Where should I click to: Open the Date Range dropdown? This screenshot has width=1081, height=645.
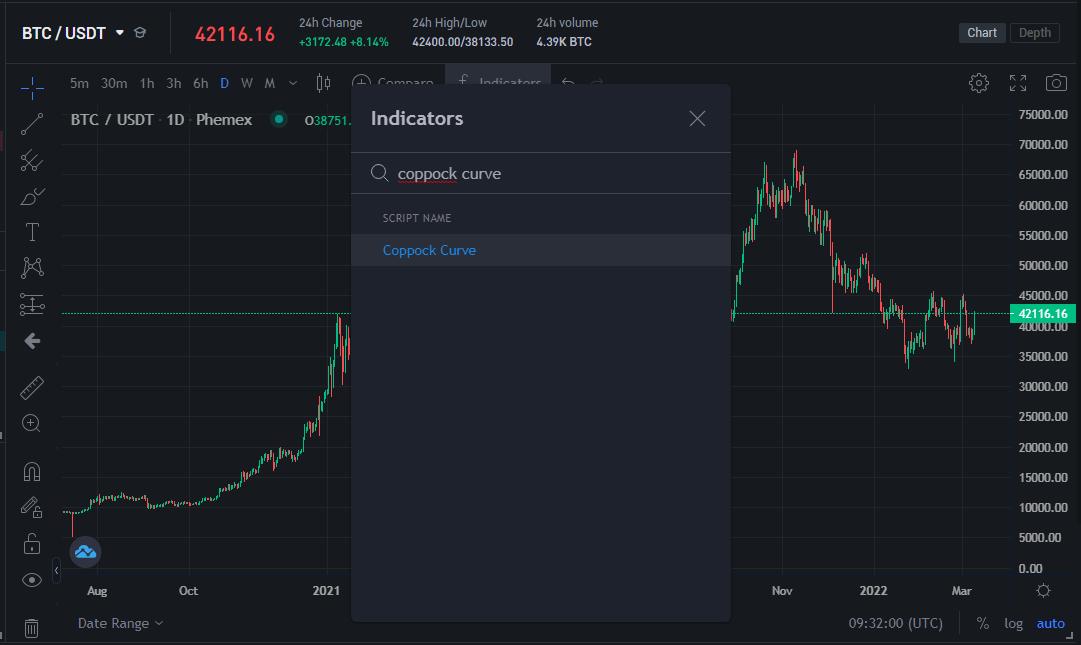tap(114, 623)
